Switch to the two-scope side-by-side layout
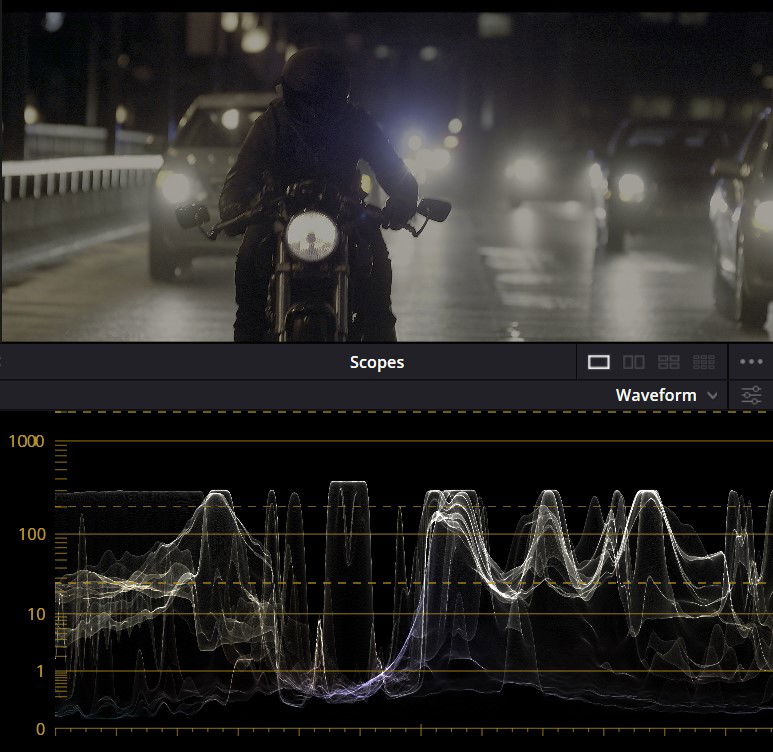This screenshot has width=773, height=752. [x=634, y=362]
